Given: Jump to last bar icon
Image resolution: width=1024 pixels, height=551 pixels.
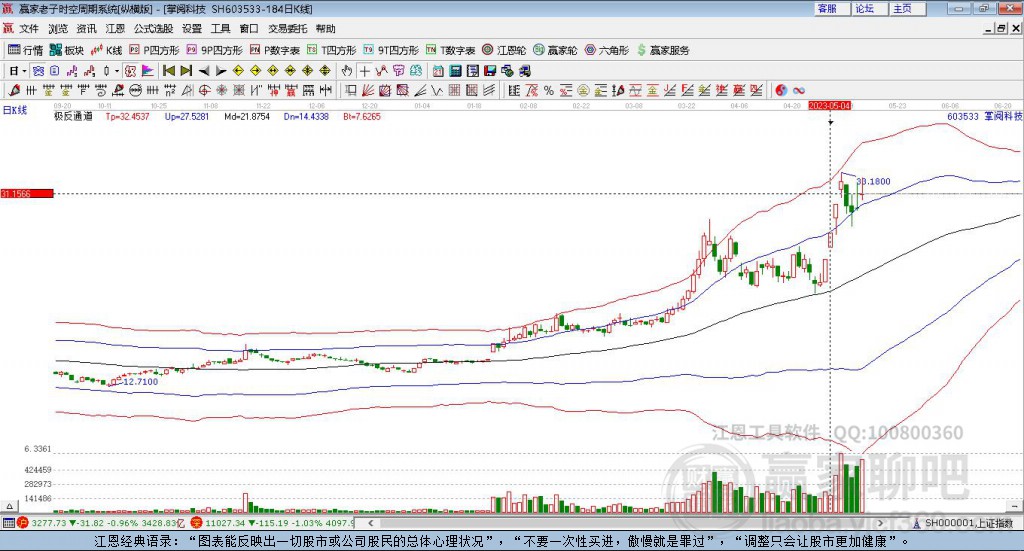Looking at the screenshot, I should (x=186, y=71).
